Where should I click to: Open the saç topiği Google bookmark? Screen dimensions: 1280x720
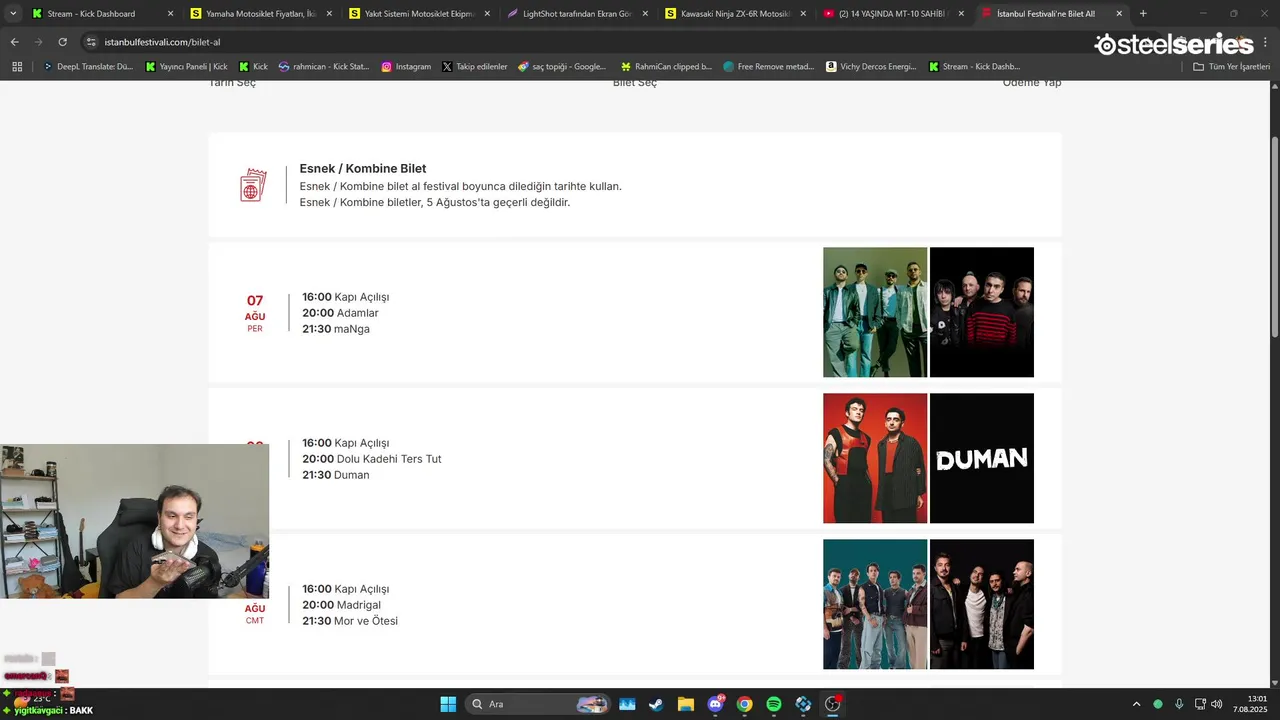coord(562,67)
